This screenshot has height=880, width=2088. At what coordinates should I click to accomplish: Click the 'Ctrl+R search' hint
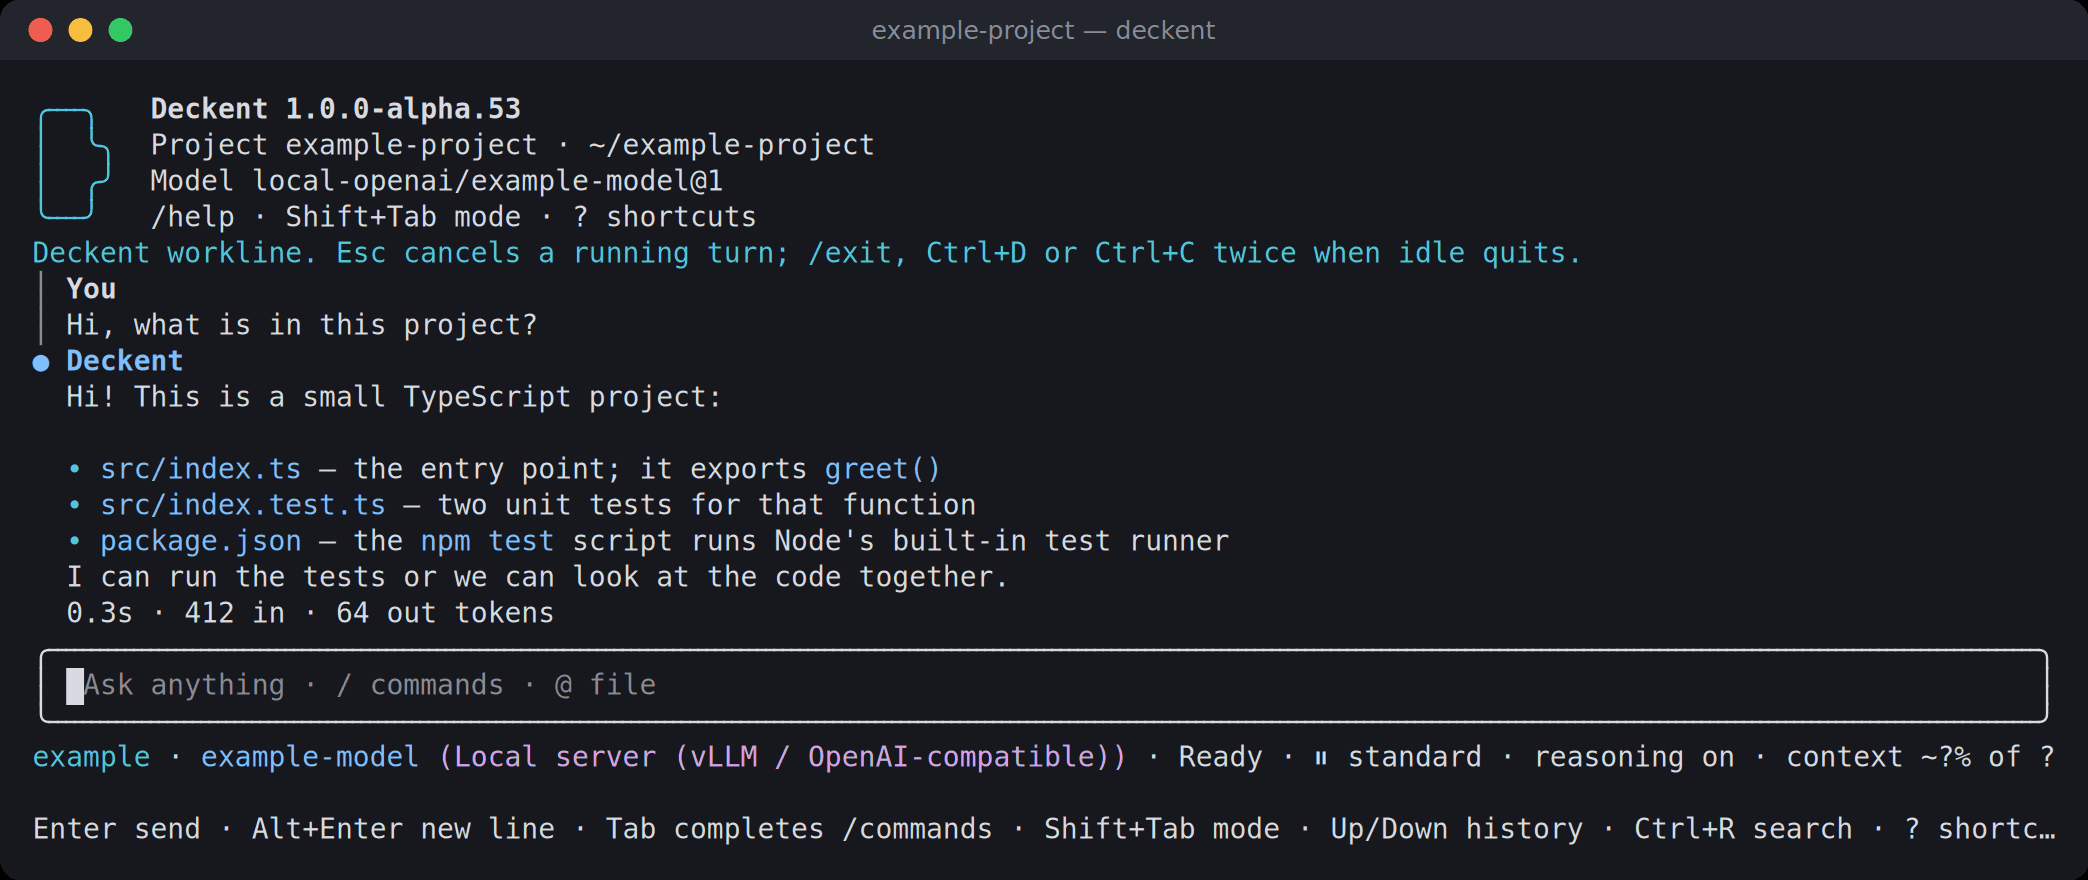1743,829
